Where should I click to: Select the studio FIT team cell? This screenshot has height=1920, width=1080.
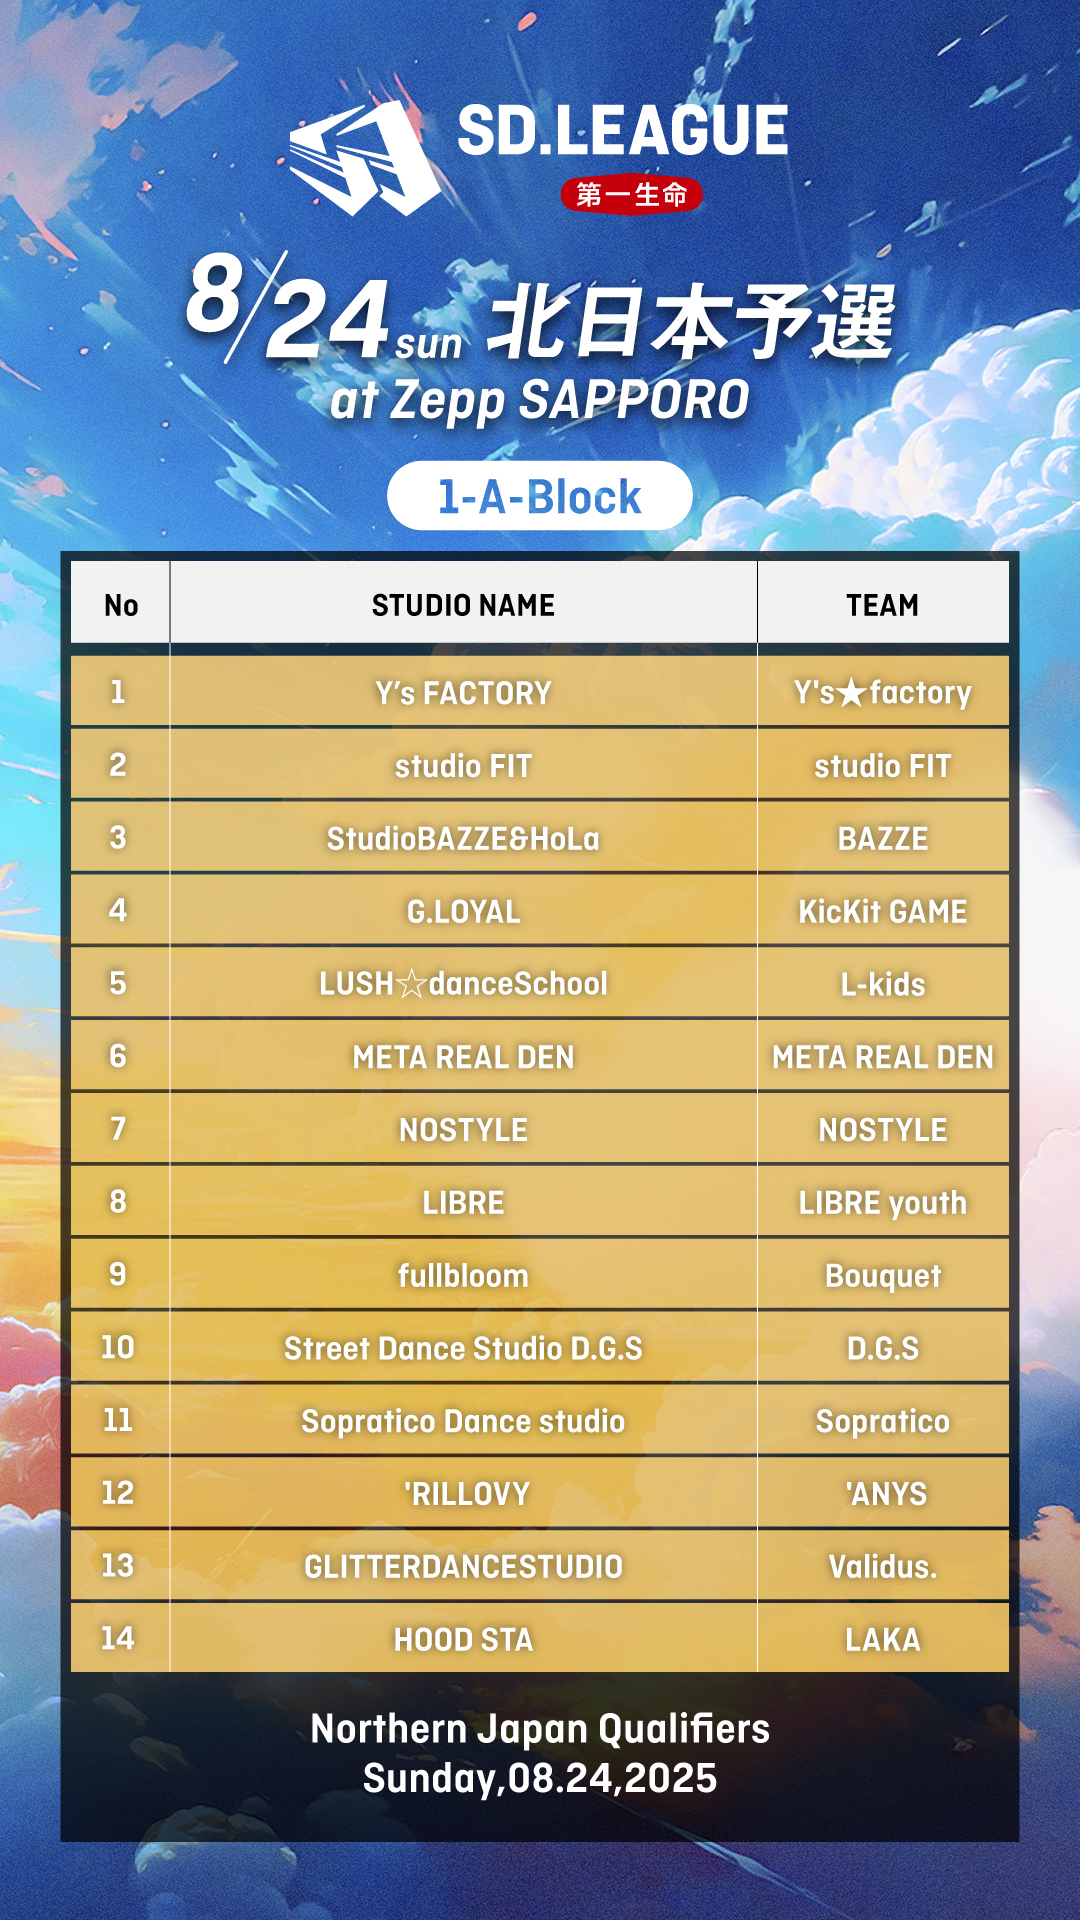[883, 766]
